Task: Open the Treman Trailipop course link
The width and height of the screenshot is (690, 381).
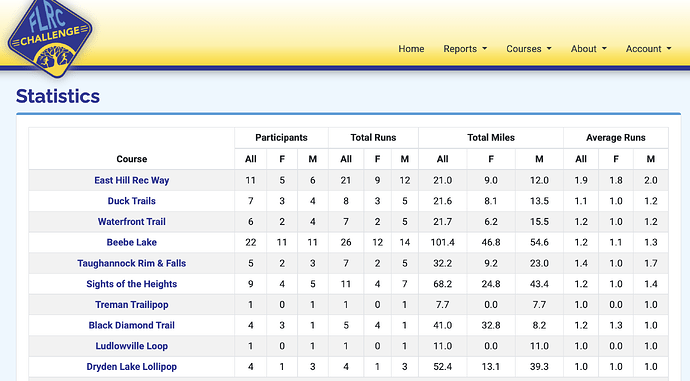Action: (132, 305)
